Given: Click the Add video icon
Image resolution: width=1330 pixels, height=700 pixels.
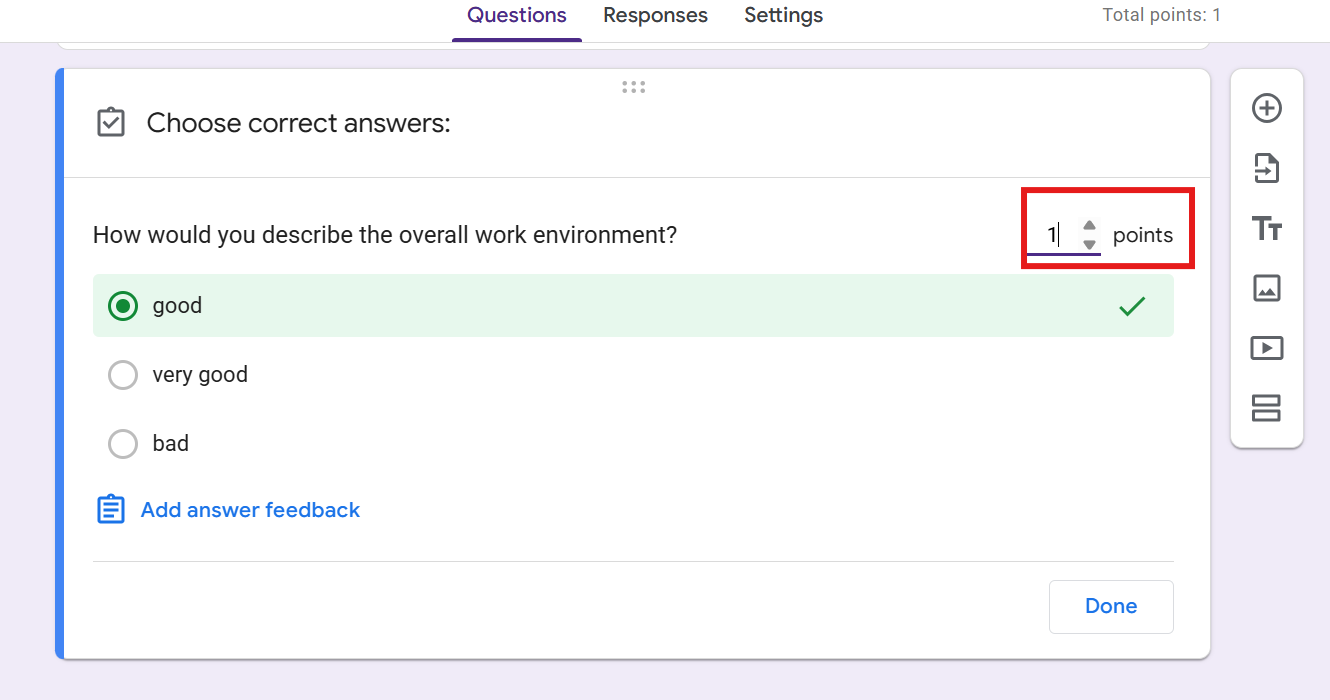Looking at the screenshot, I should (x=1267, y=348).
